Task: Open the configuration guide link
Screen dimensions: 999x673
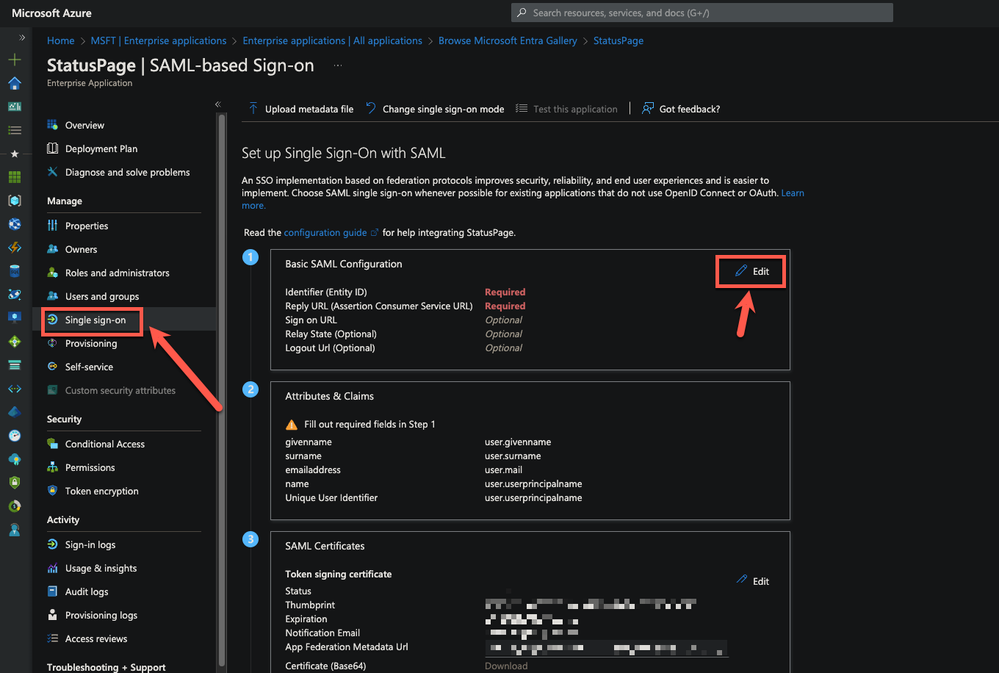Action: point(325,233)
